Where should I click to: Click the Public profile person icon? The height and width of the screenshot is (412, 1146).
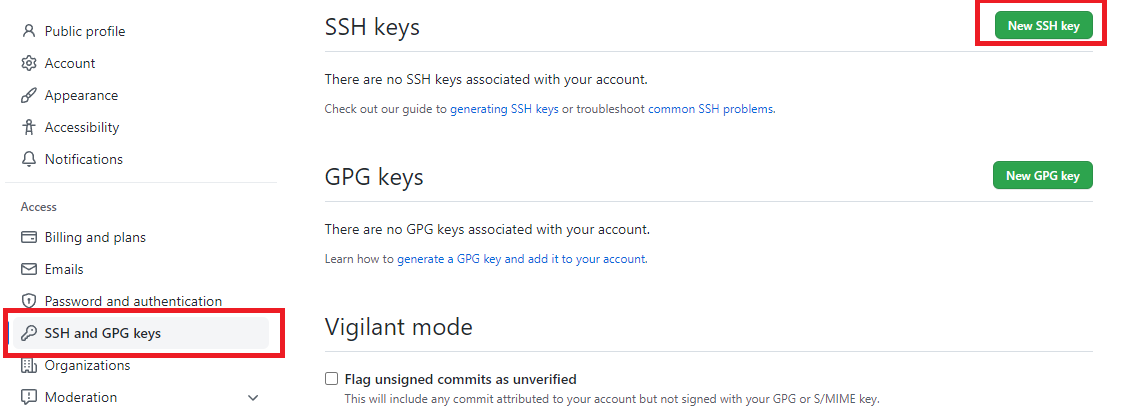29,31
